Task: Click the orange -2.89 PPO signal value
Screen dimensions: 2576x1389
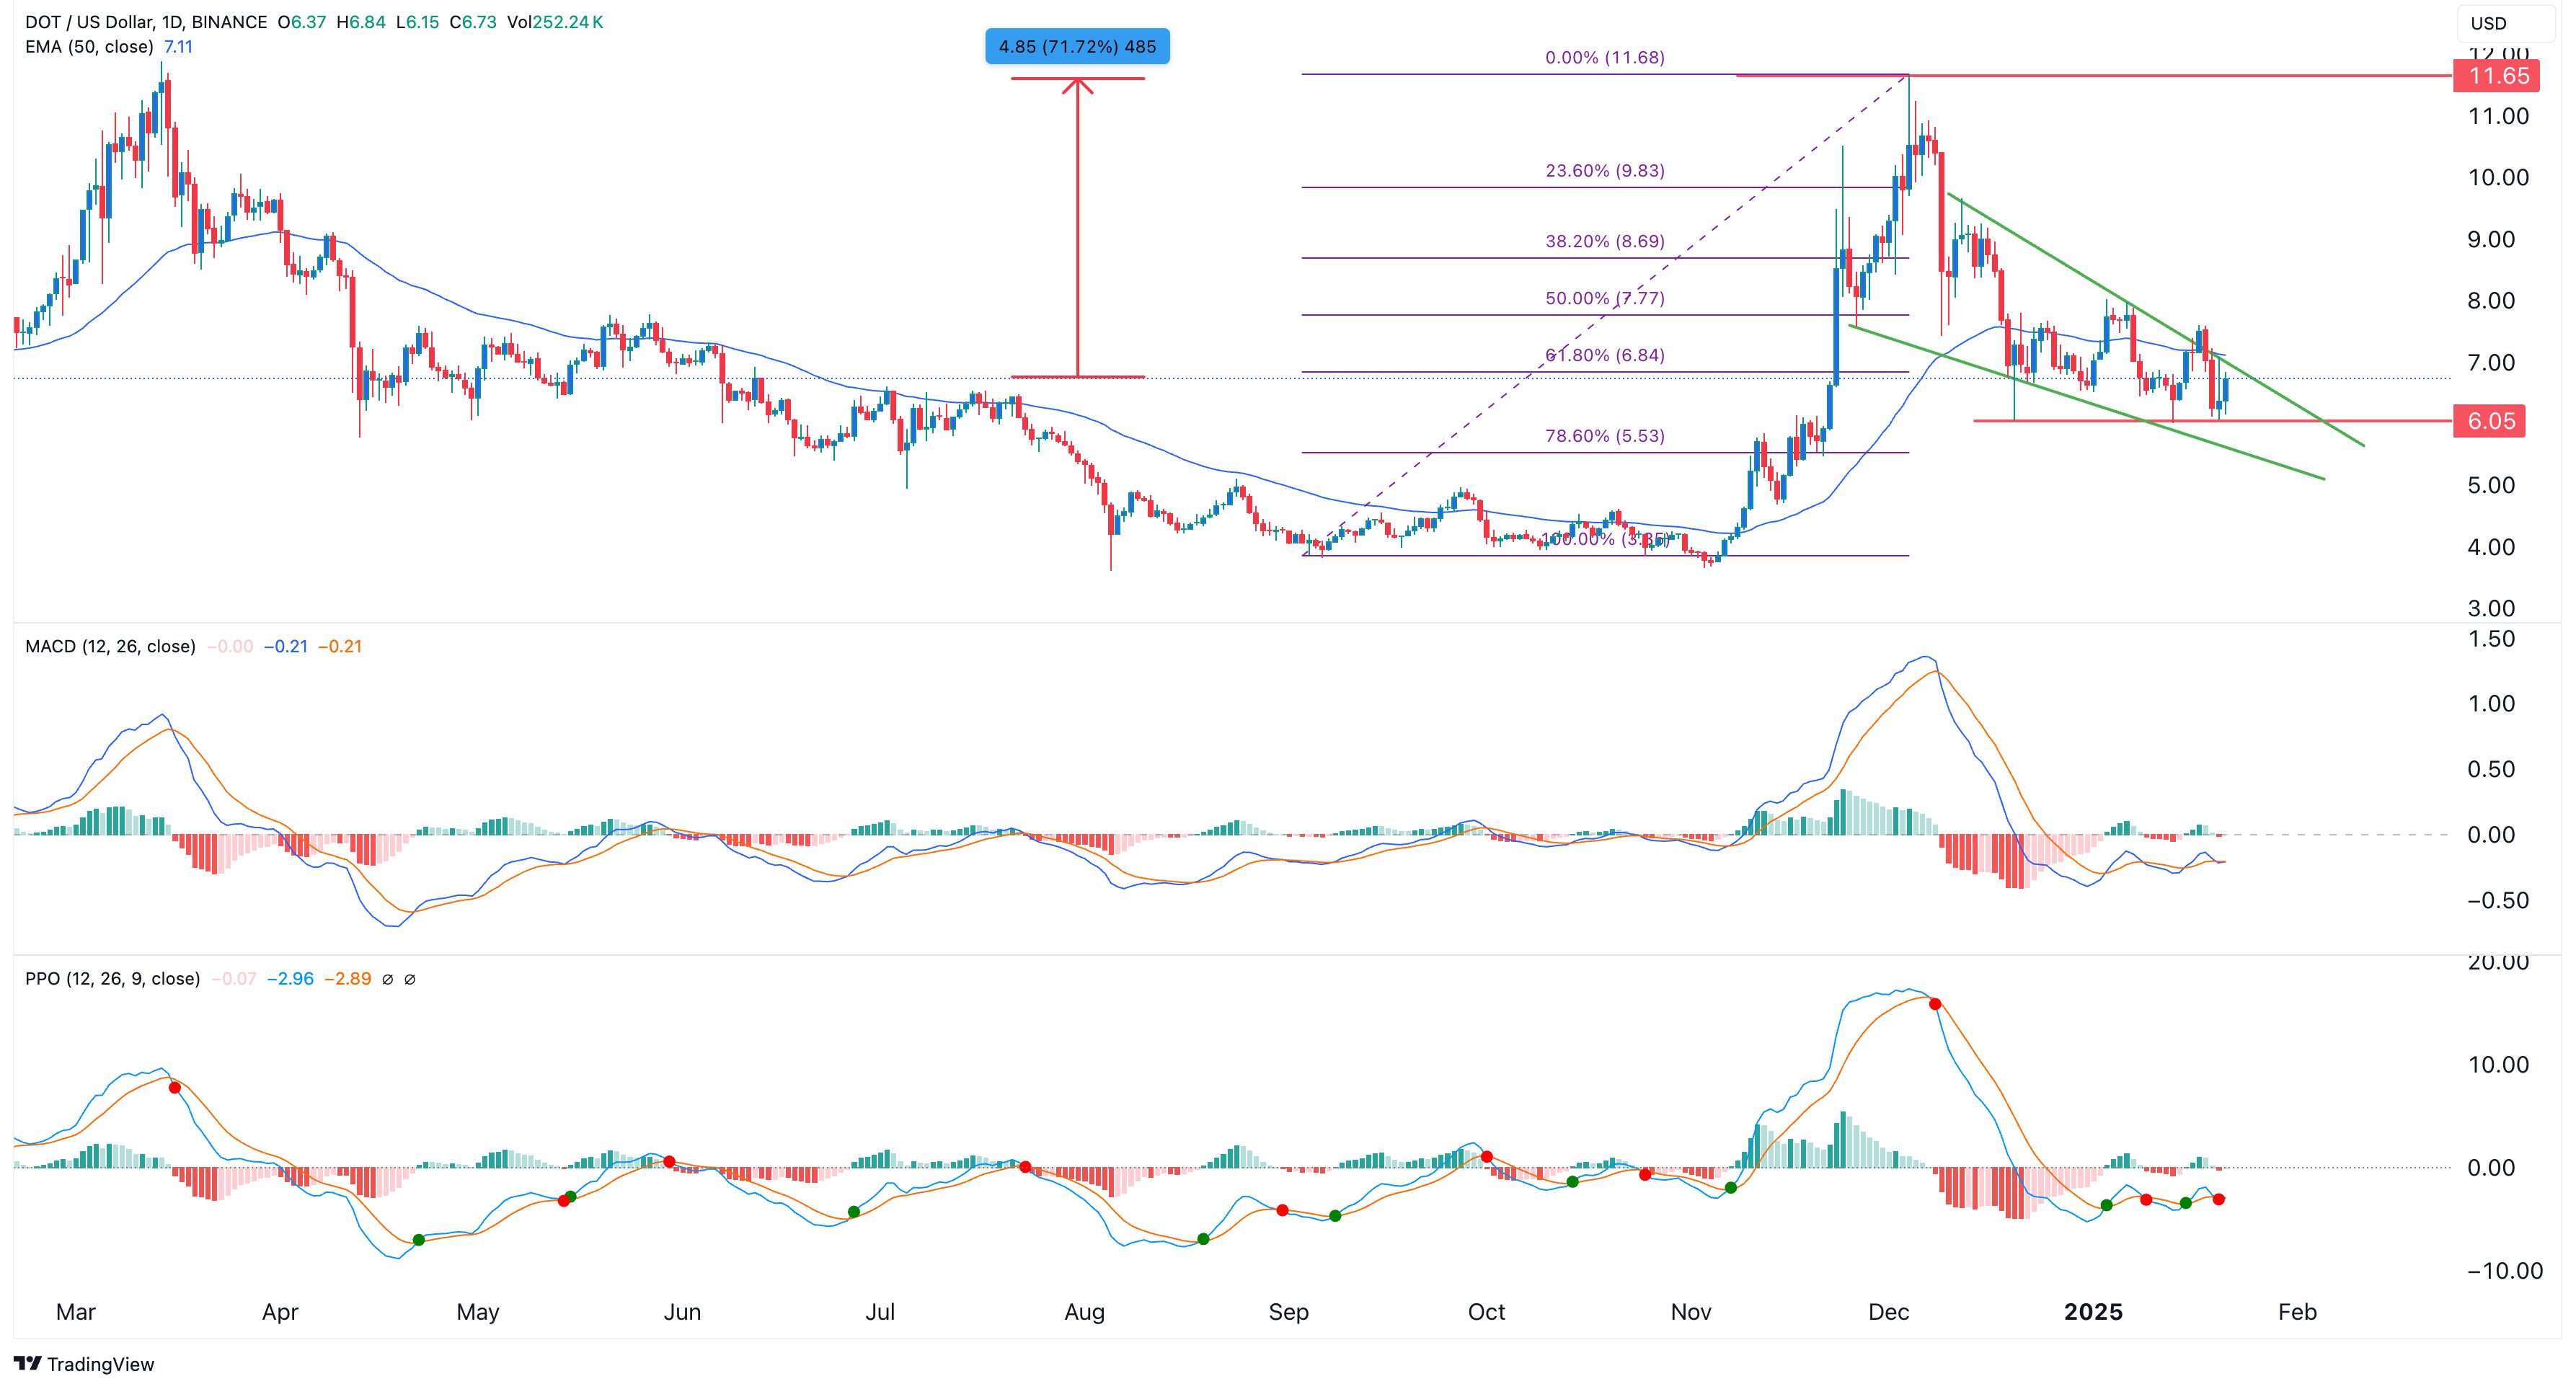Action: (x=347, y=979)
